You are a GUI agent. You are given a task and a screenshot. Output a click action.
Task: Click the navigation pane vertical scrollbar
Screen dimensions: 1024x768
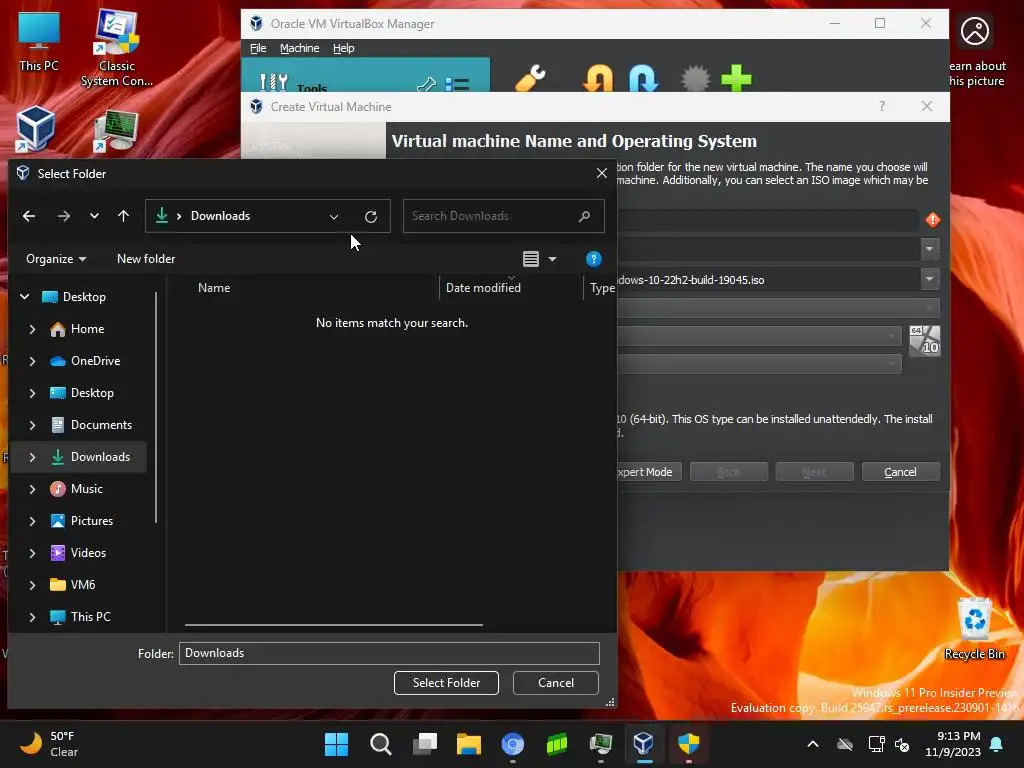[x=156, y=408]
